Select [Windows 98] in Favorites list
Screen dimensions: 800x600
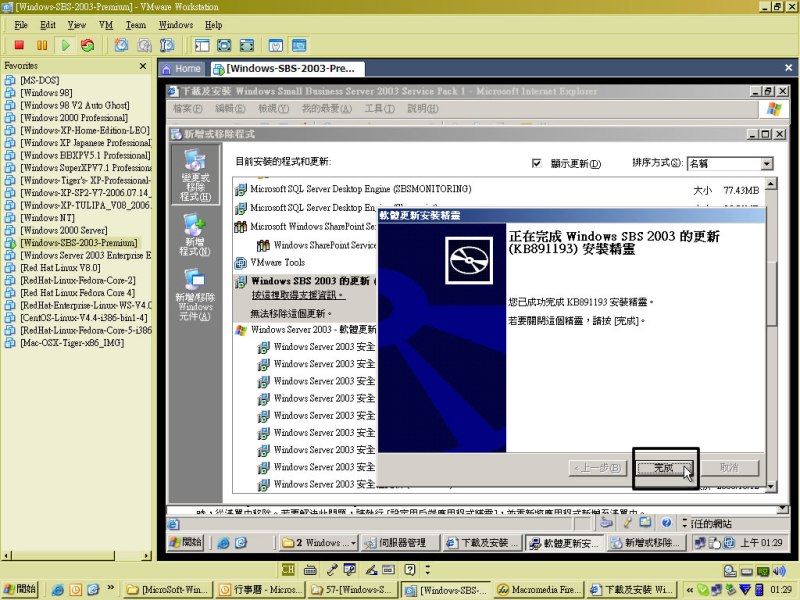pyautogui.click(x=46, y=93)
